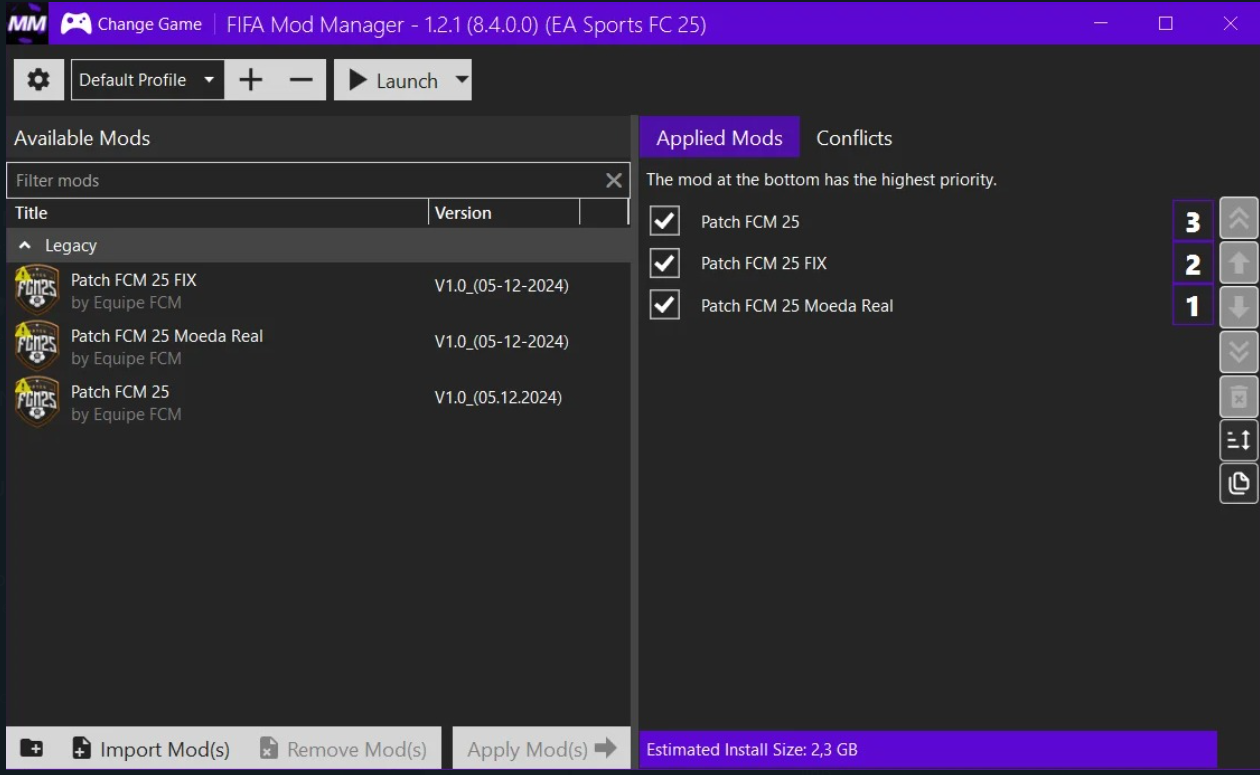The width and height of the screenshot is (1260, 775).
Task: Uncheck the Patch FCM 25 applied mod
Action: [664, 221]
